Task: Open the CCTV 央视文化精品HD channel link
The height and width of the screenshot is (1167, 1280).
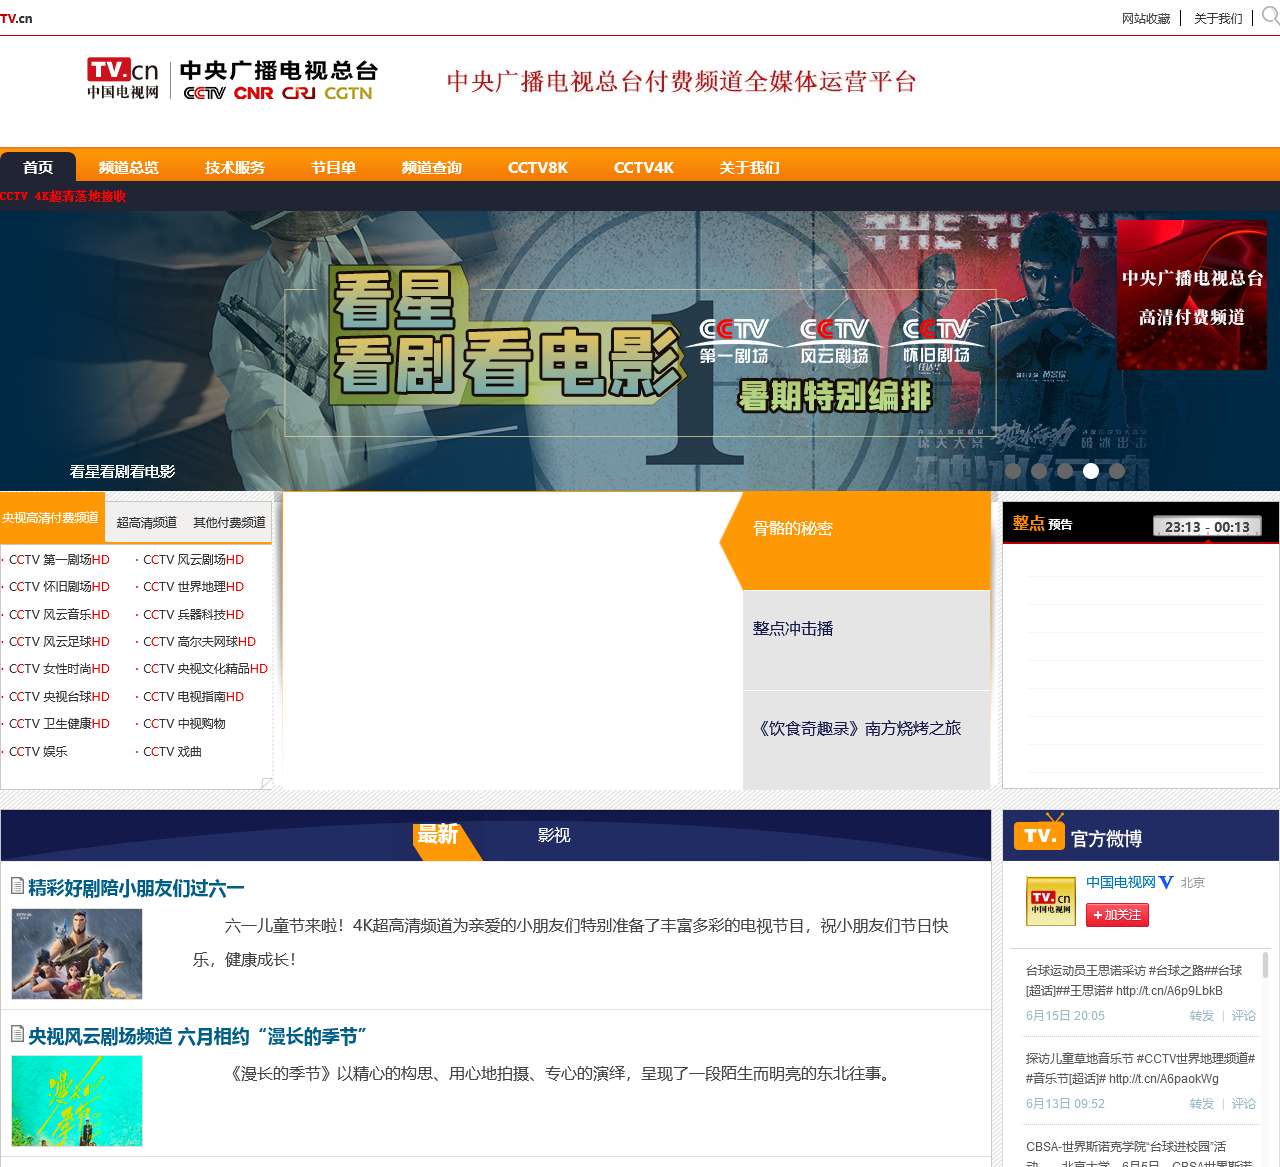Action: tap(205, 668)
